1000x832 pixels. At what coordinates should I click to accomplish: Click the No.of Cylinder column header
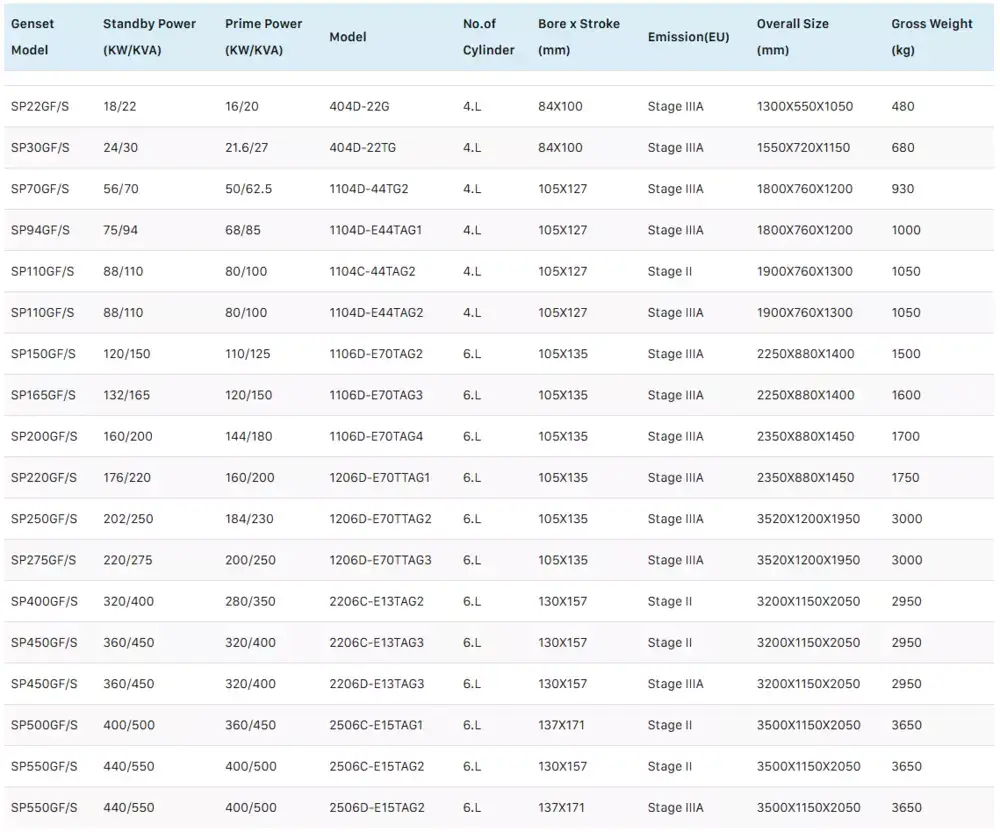489,37
